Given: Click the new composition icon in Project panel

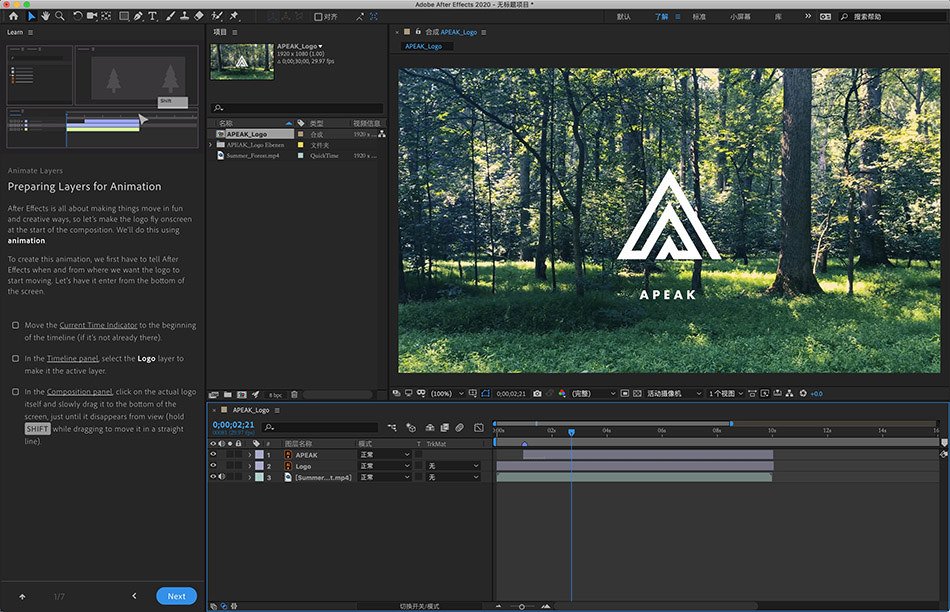Looking at the screenshot, I should tap(242, 394).
